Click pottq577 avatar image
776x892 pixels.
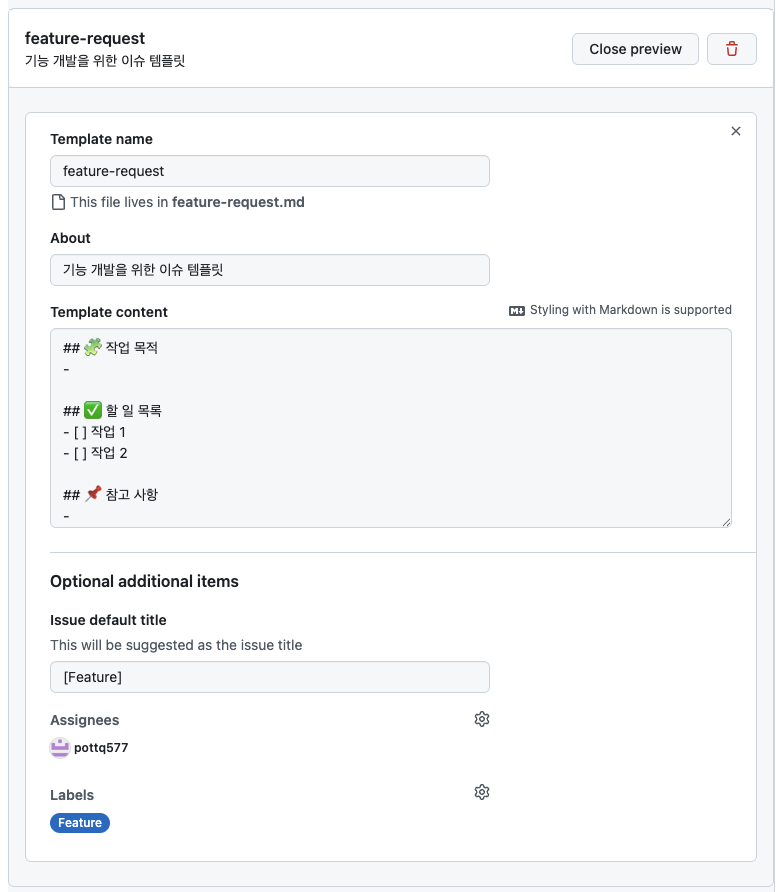(60, 747)
